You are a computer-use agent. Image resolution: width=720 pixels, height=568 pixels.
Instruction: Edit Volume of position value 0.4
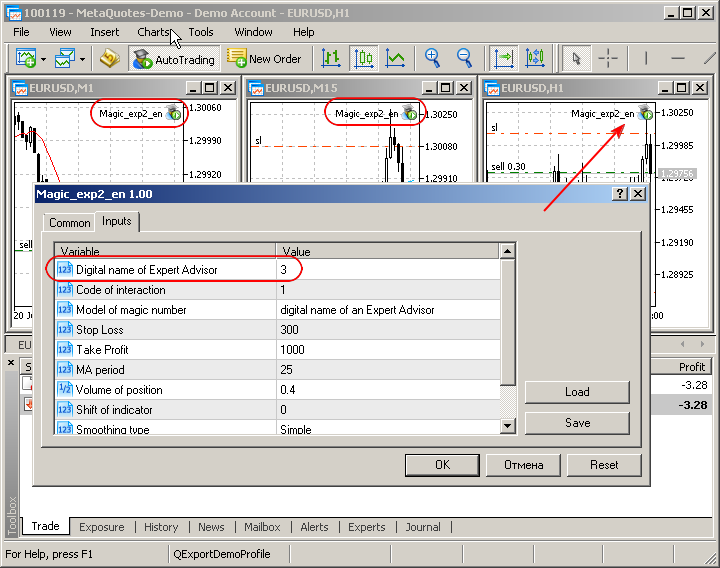point(388,390)
